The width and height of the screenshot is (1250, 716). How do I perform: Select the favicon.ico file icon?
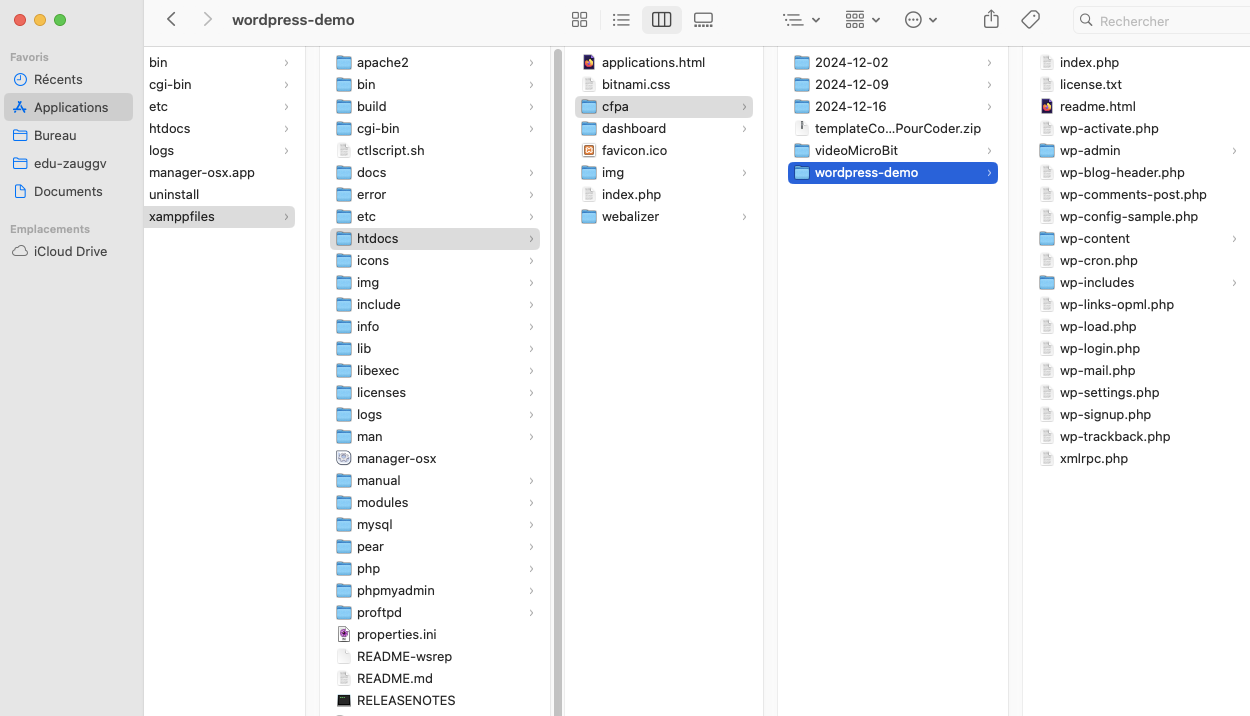point(589,151)
